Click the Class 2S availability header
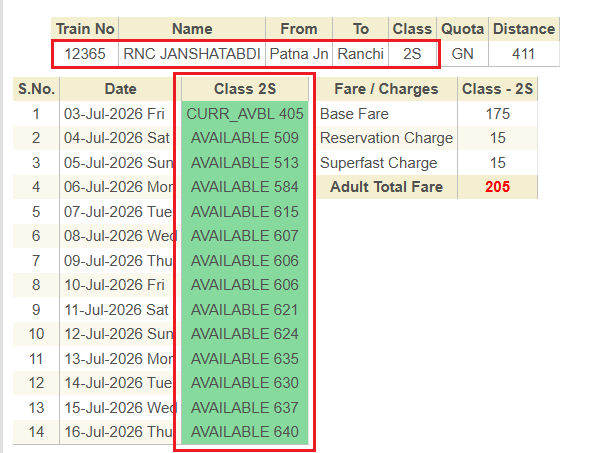The image size is (612, 453). (245, 89)
